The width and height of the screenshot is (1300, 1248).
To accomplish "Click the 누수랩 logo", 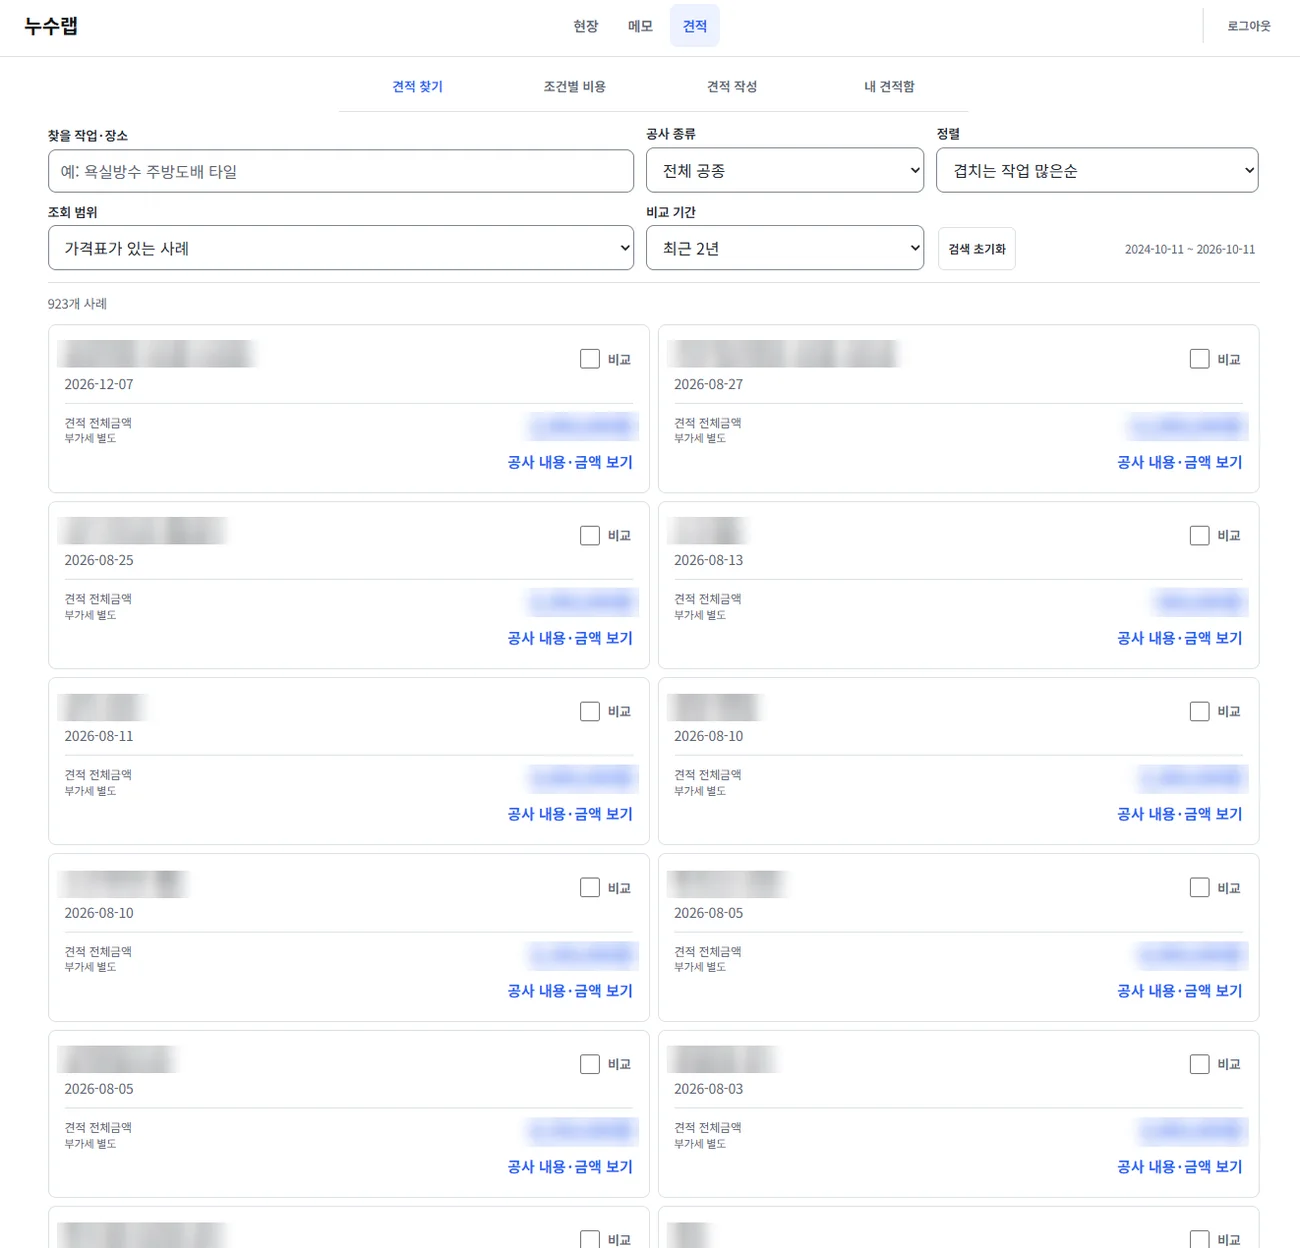I will coord(51,26).
